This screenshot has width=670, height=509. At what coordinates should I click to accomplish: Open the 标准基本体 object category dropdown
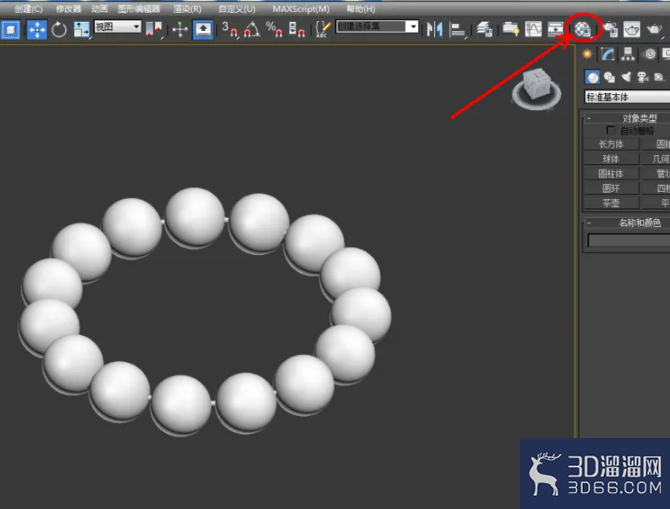pyautogui.click(x=627, y=97)
